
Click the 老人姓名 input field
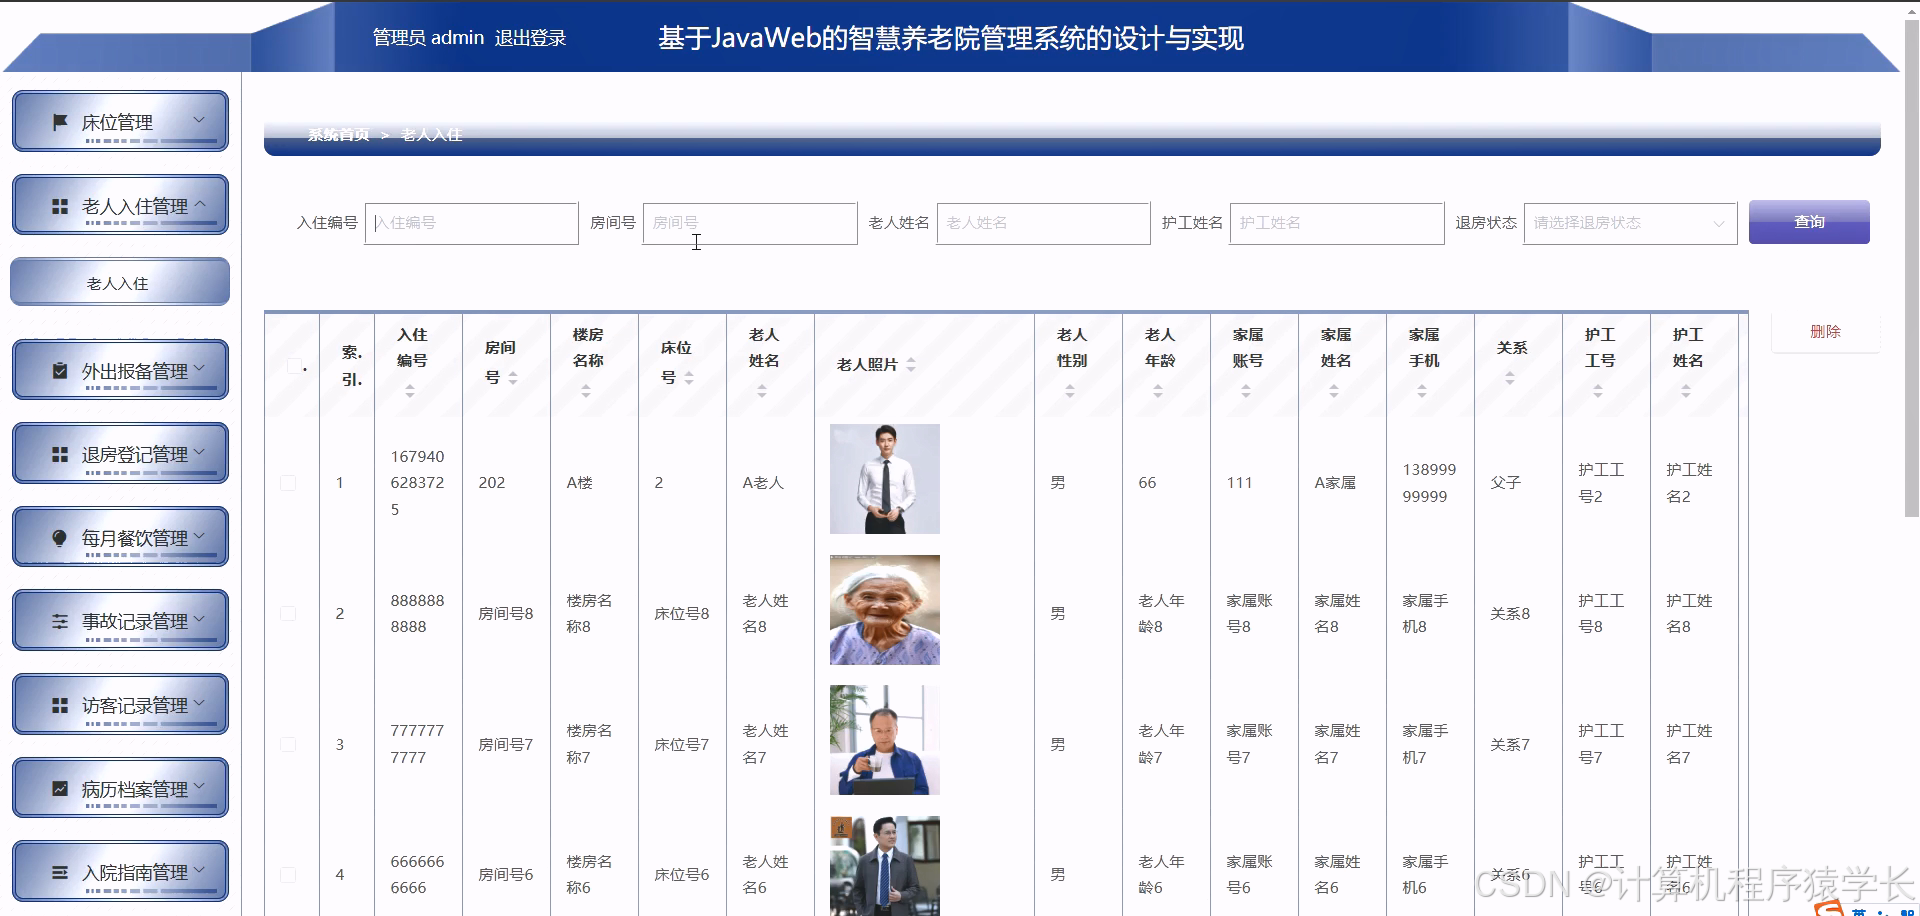pos(1043,223)
